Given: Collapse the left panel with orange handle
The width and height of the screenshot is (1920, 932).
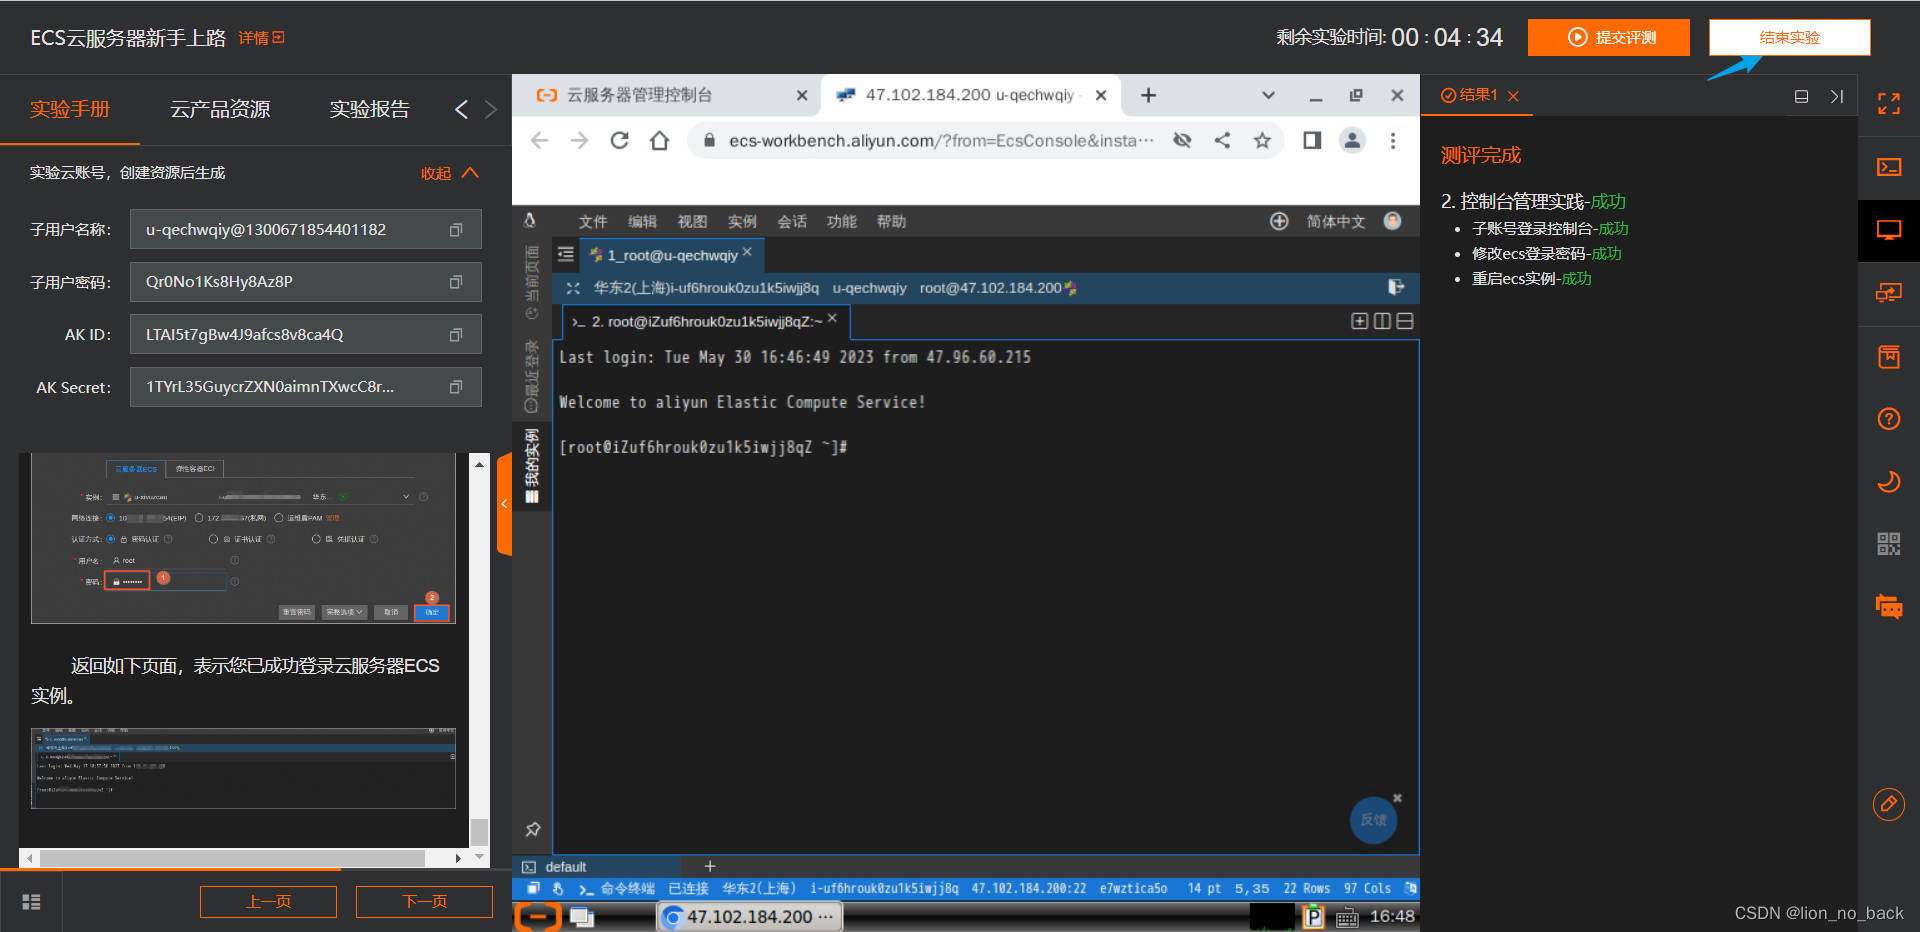Looking at the screenshot, I should [x=504, y=504].
